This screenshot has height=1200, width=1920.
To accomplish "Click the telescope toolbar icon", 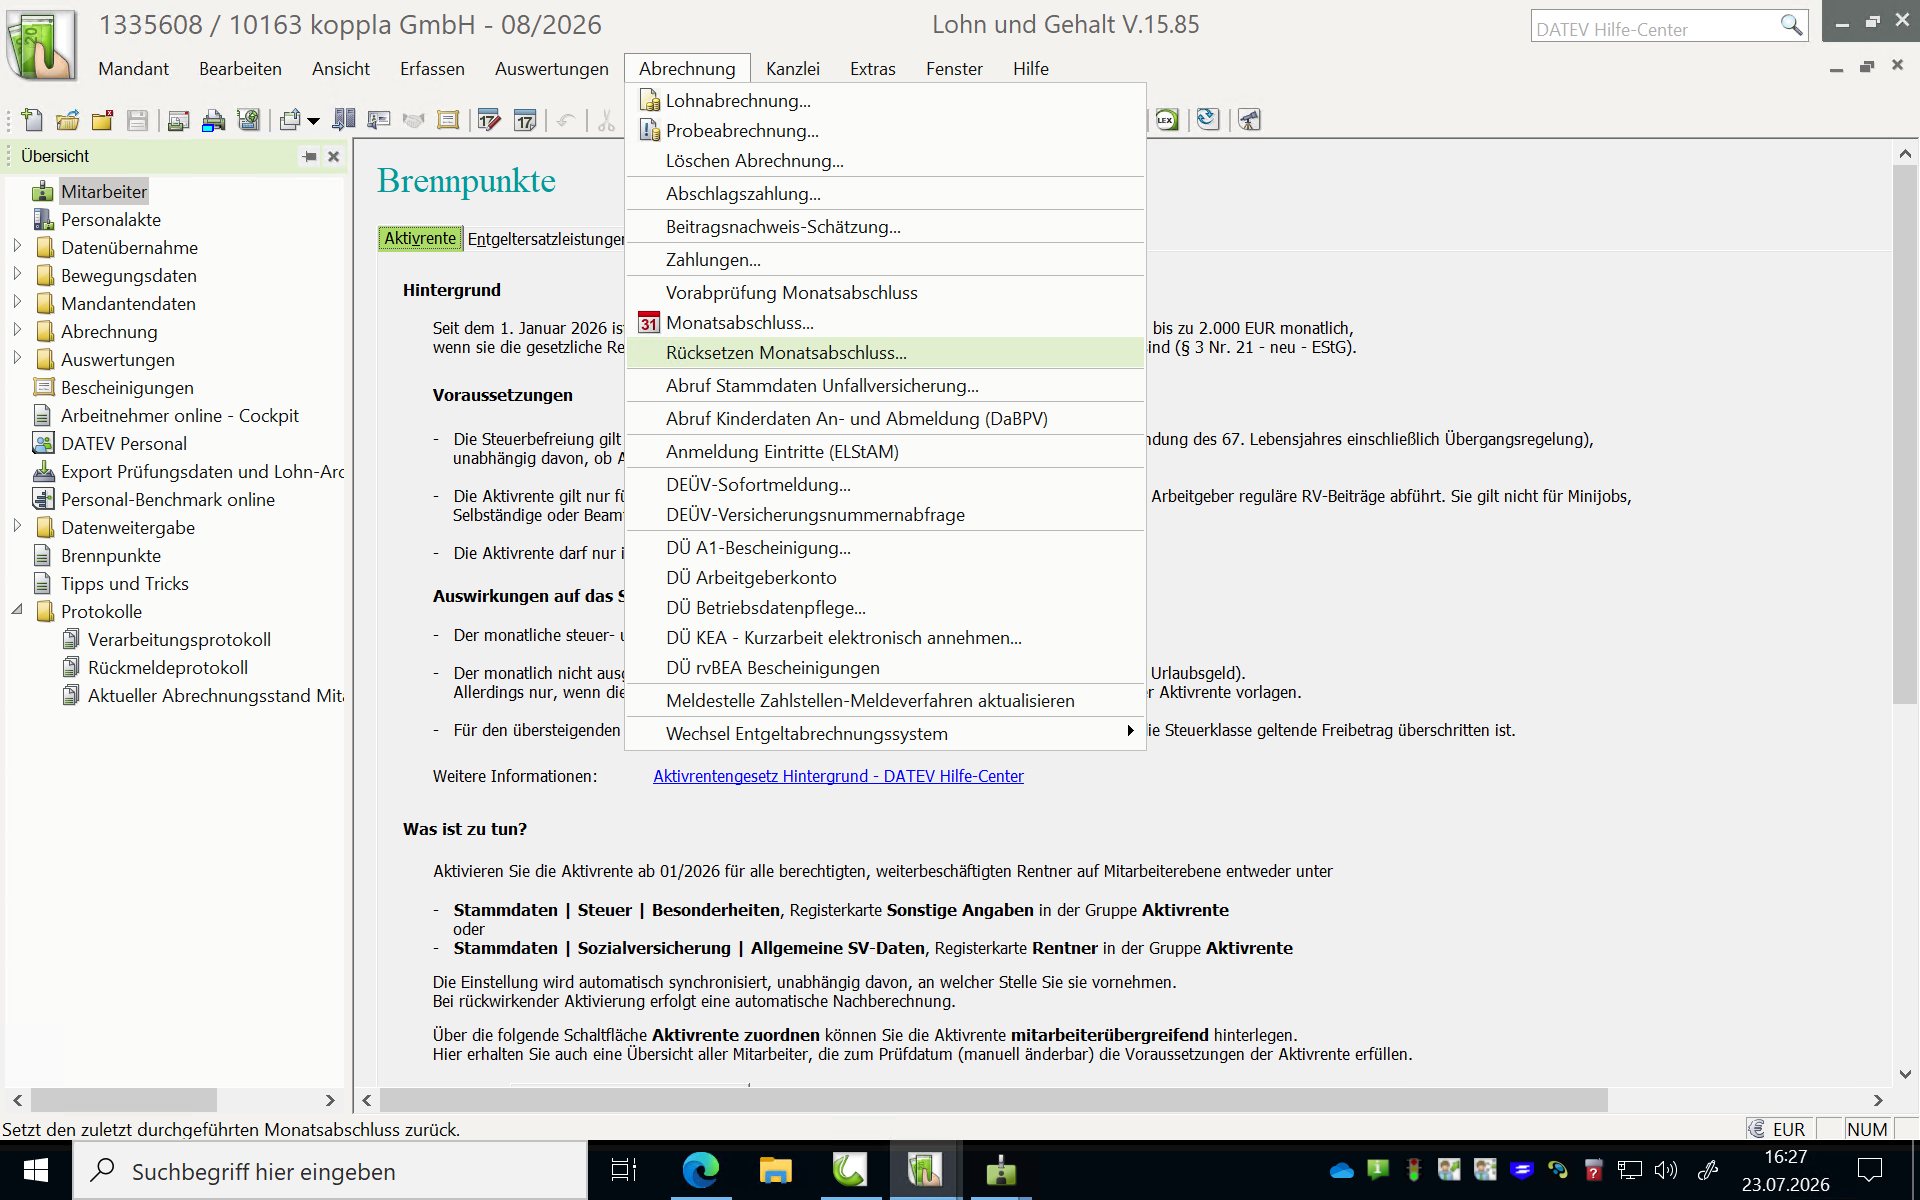I will (1249, 120).
